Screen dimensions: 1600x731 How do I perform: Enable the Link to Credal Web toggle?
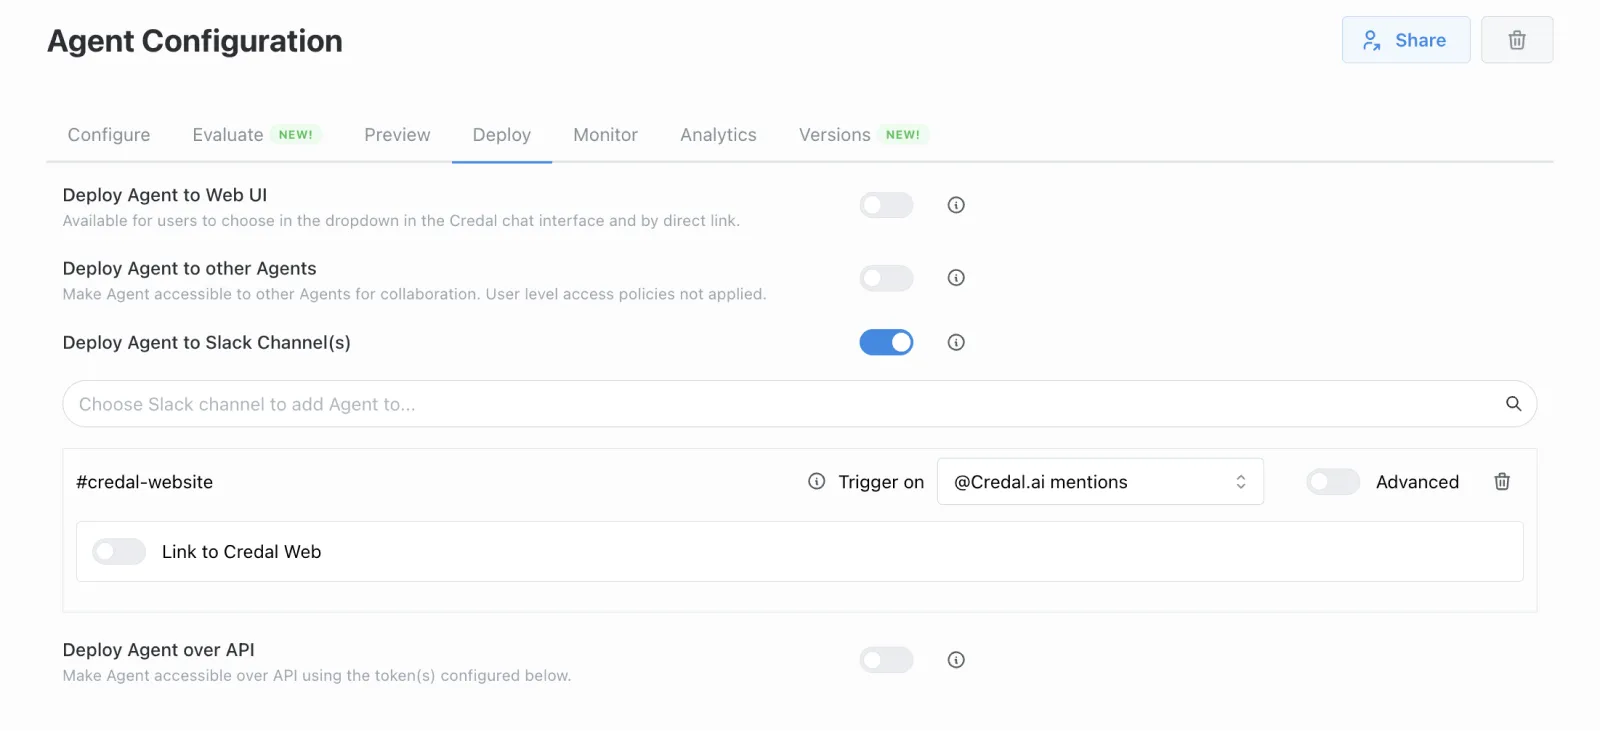(119, 552)
